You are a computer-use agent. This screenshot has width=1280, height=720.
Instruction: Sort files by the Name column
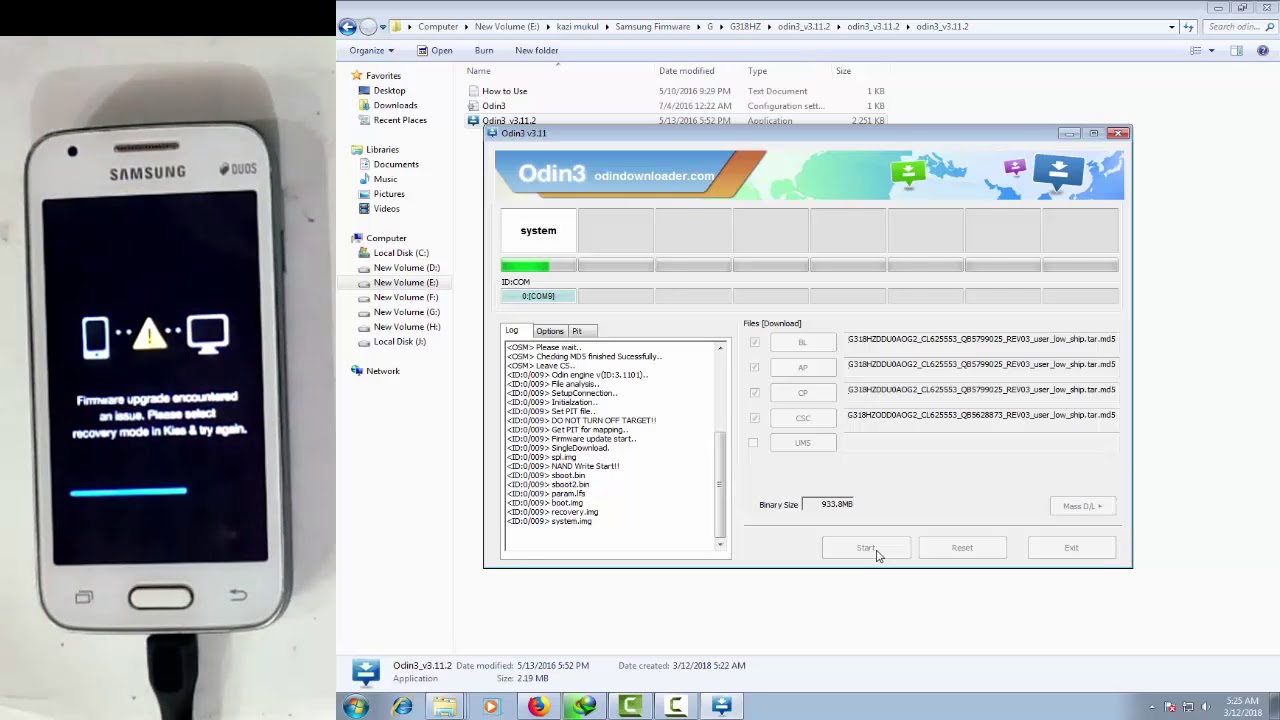(x=478, y=71)
